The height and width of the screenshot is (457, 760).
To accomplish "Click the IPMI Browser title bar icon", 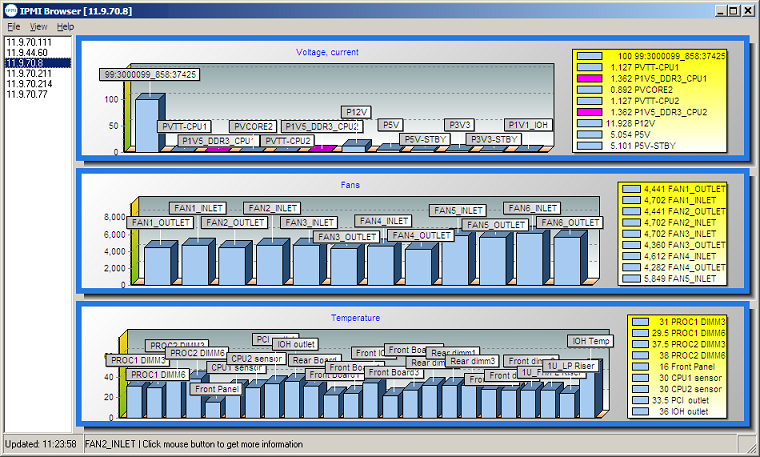I will point(10,10).
